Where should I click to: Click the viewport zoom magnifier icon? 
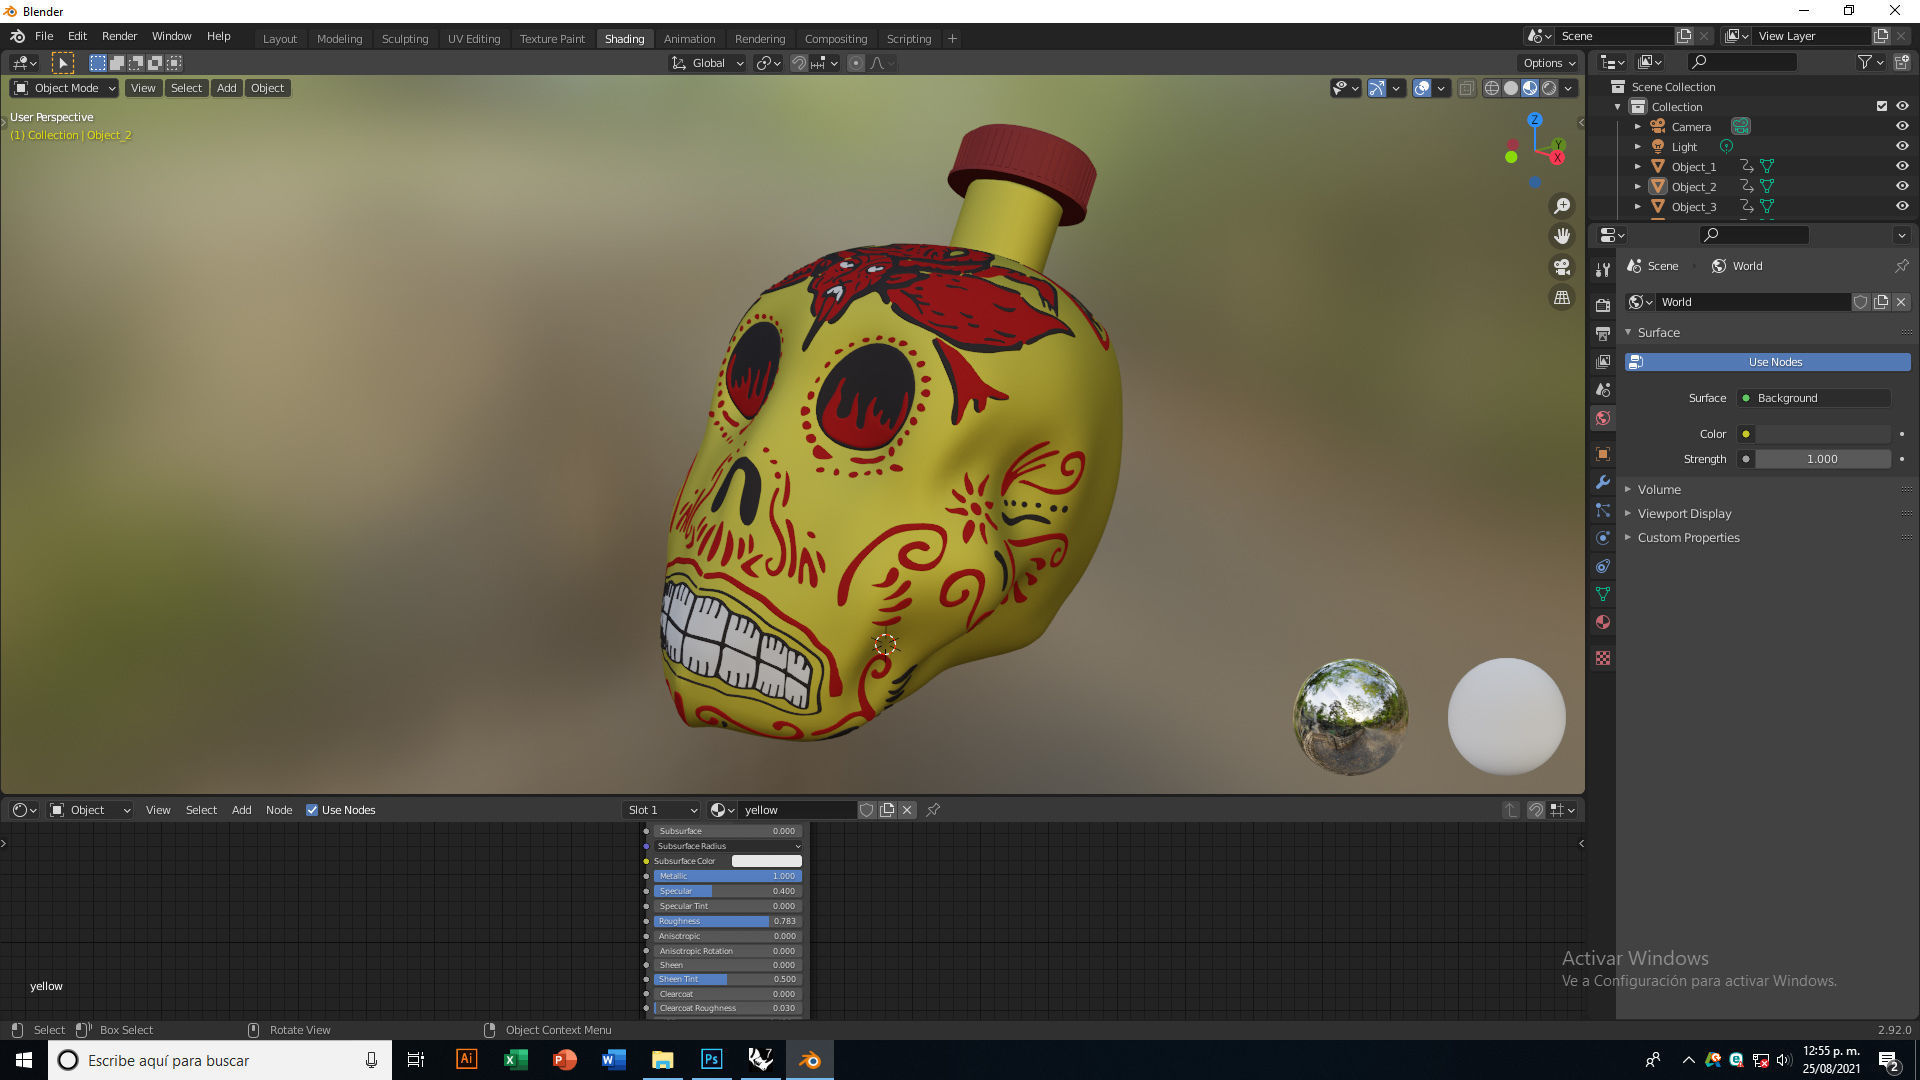click(x=1561, y=206)
